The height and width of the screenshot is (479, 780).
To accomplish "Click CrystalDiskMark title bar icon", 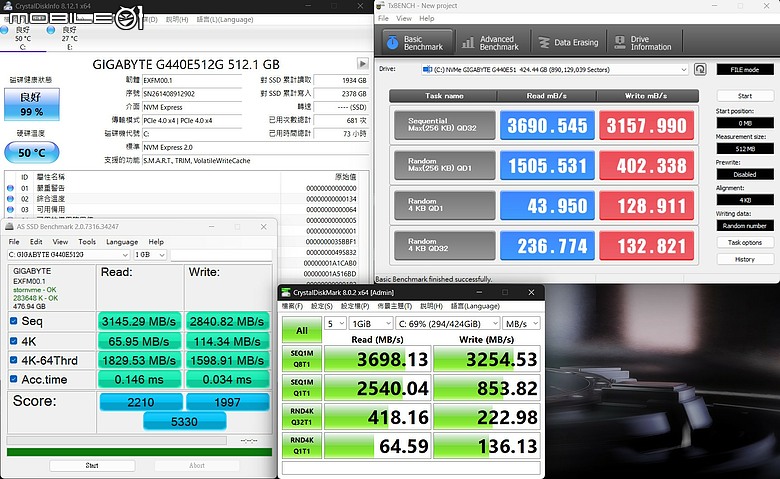I will [x=286, y=292].
